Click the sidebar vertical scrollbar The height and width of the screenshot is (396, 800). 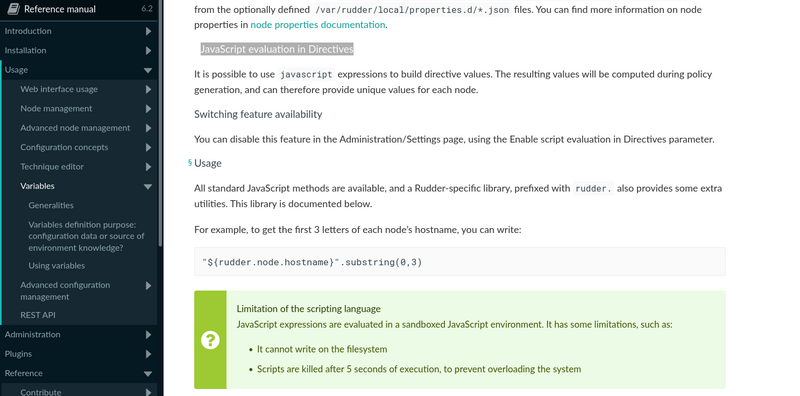[161, 122]
